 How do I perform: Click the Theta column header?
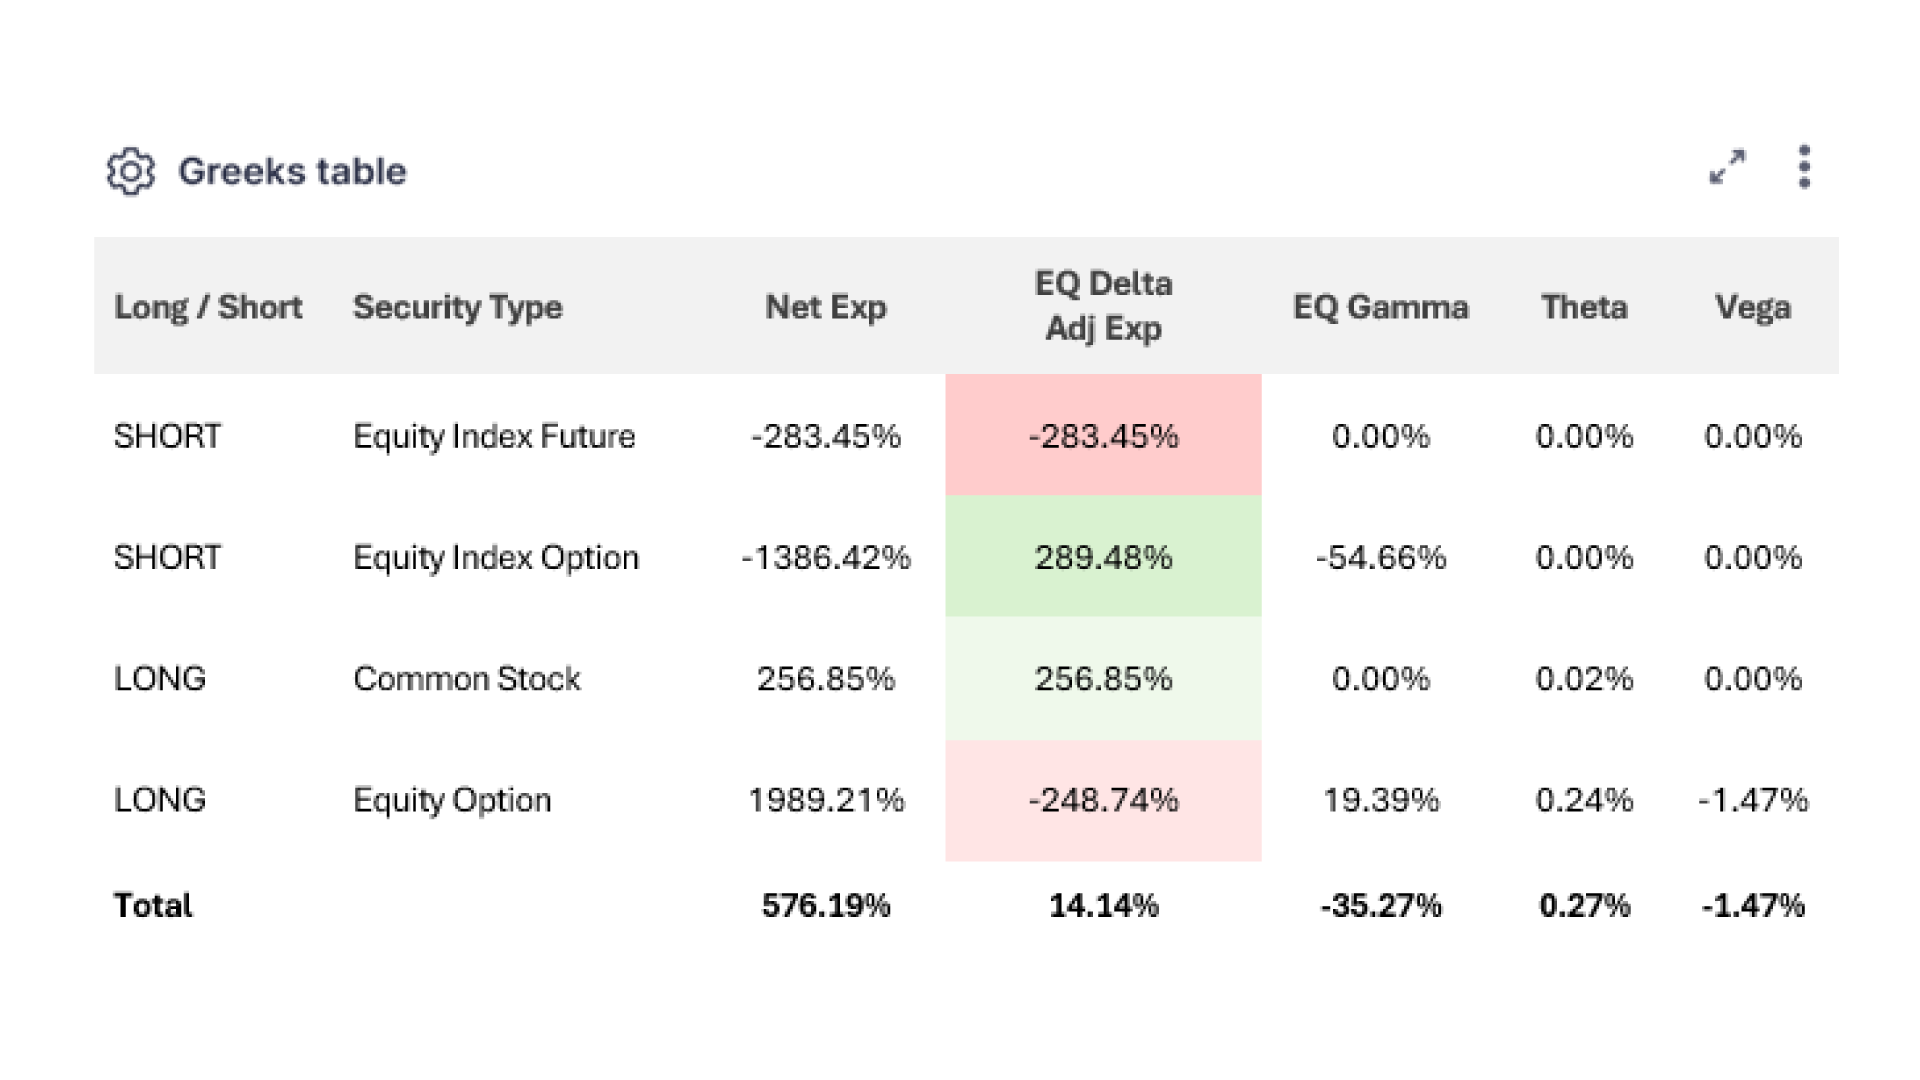pos(1584,307)
